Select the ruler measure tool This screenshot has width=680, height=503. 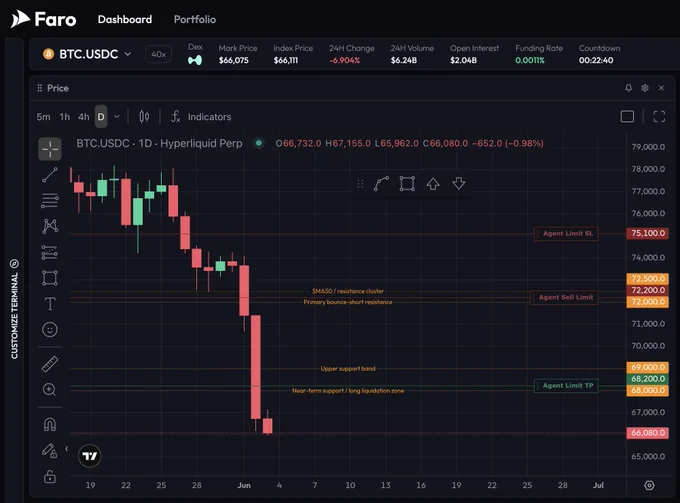(50, 364)
